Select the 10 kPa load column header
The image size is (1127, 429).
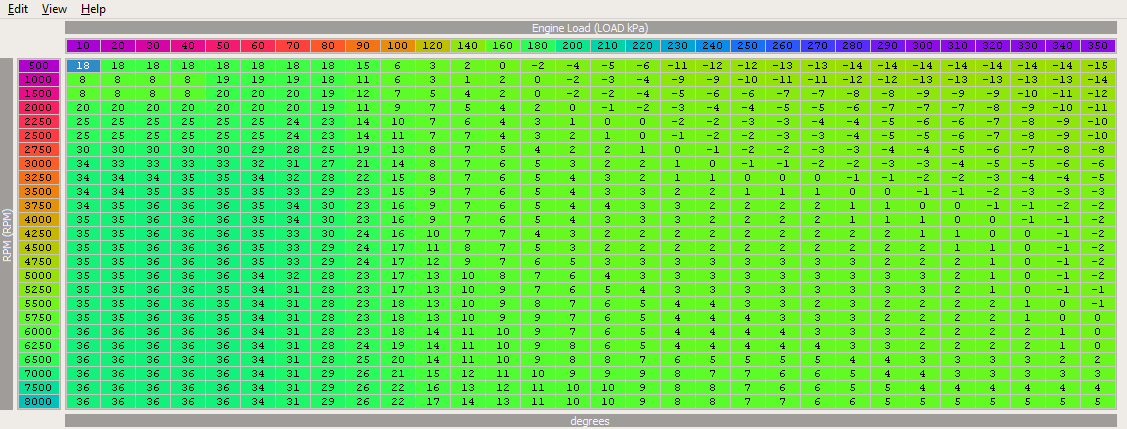(83, 46)
